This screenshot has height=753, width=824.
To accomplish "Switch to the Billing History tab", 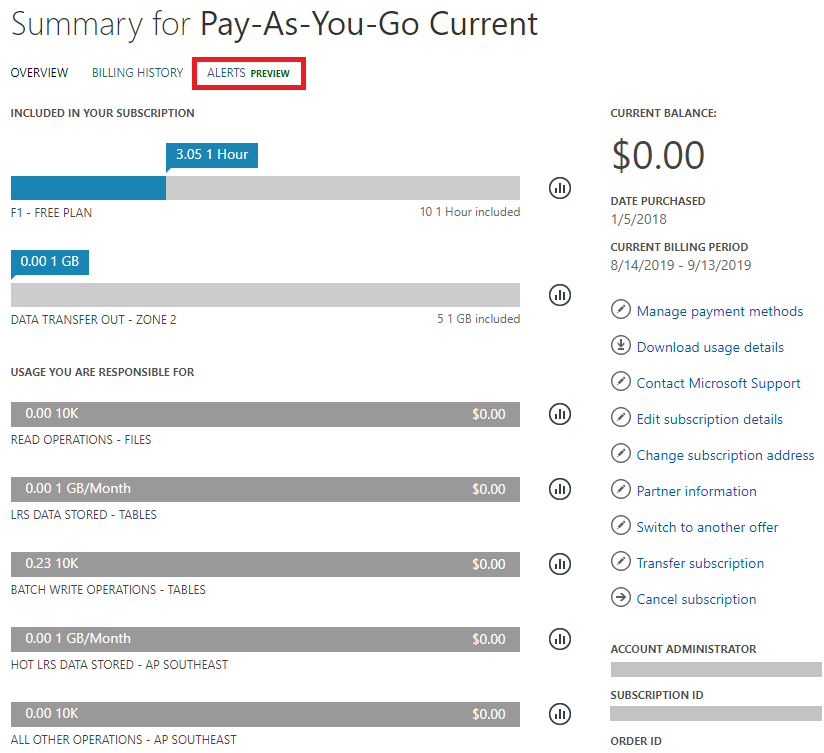I will click(138, 73).
